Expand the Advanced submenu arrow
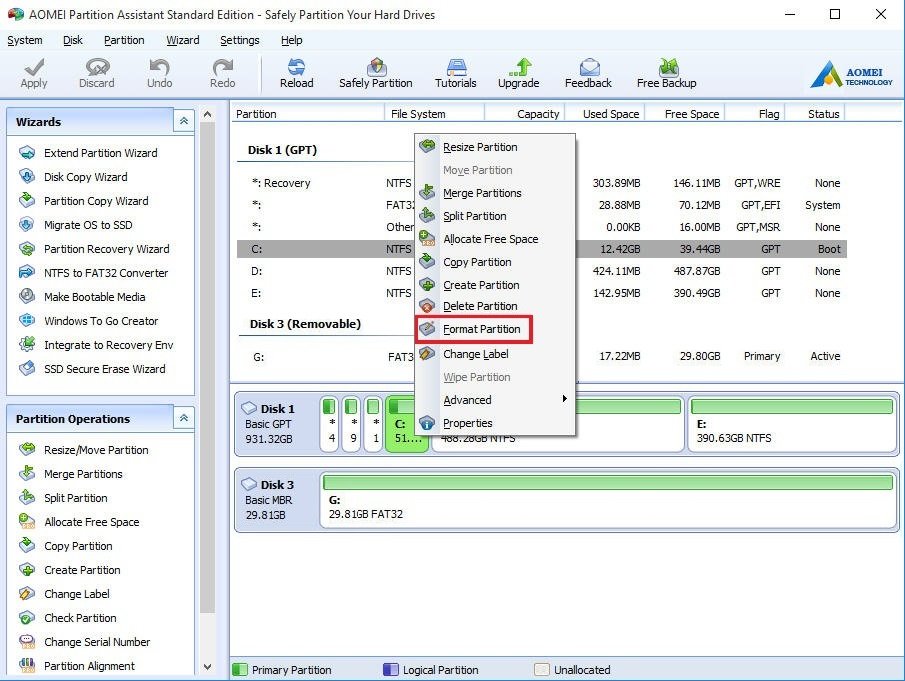Viewport: 905px width, 681px height. [x=564, y=399]
